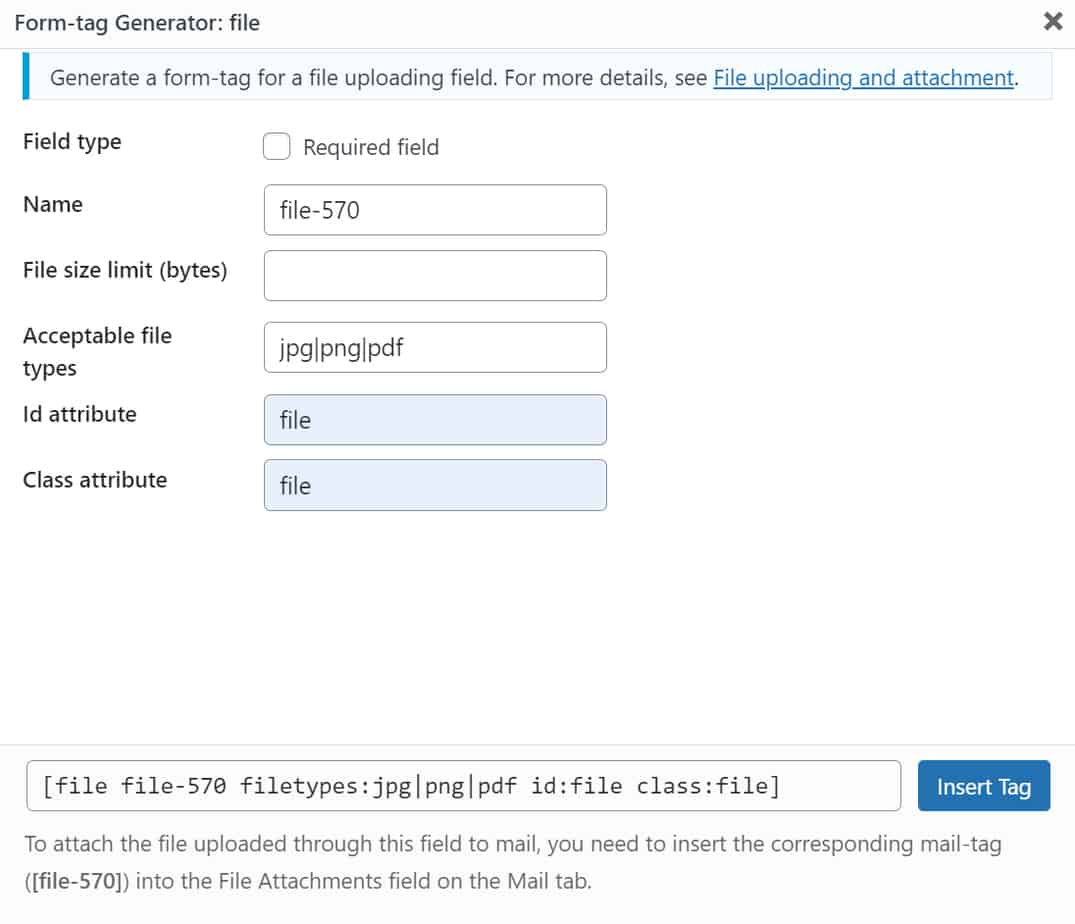The image size is (1075, 924).
Task: Close the Form-tag Generator dialog
Action: click(x=1052, y=21)
